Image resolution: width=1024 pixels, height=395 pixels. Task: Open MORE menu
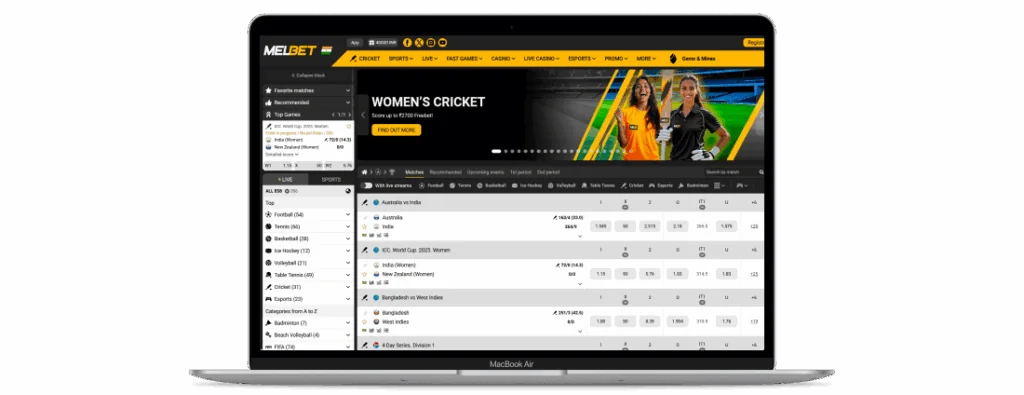pos(646,59)
